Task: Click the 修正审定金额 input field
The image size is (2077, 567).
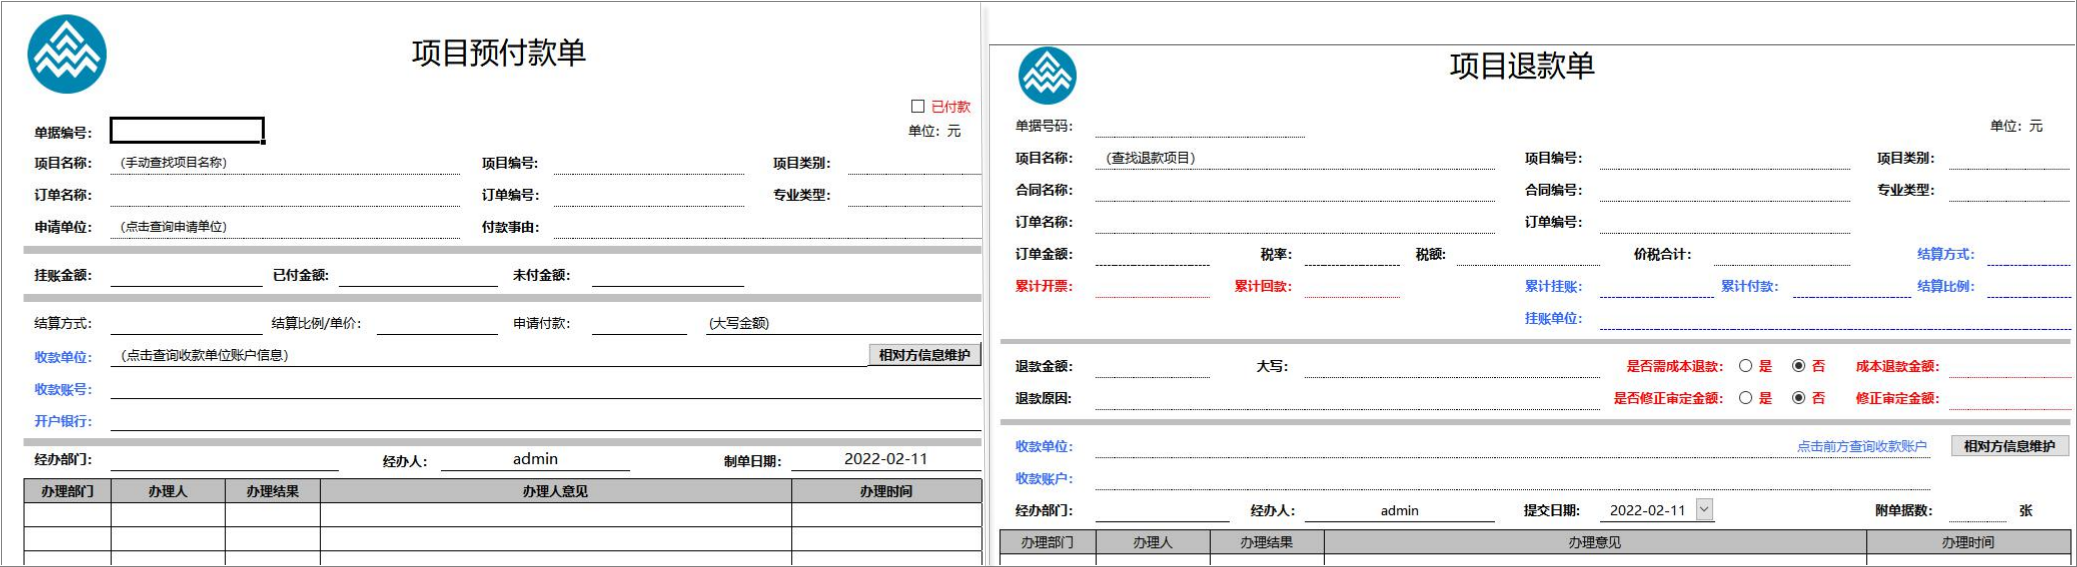Action: [2009, 398]
